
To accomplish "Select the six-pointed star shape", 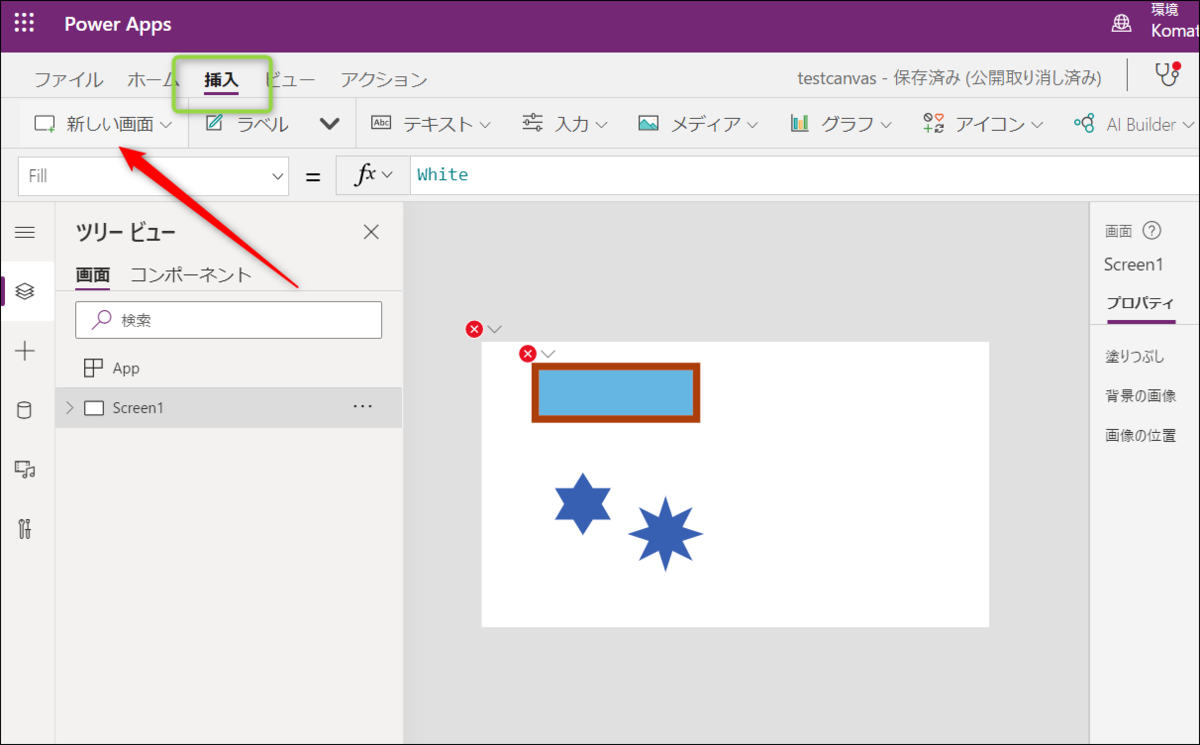I will coord(583,504).
